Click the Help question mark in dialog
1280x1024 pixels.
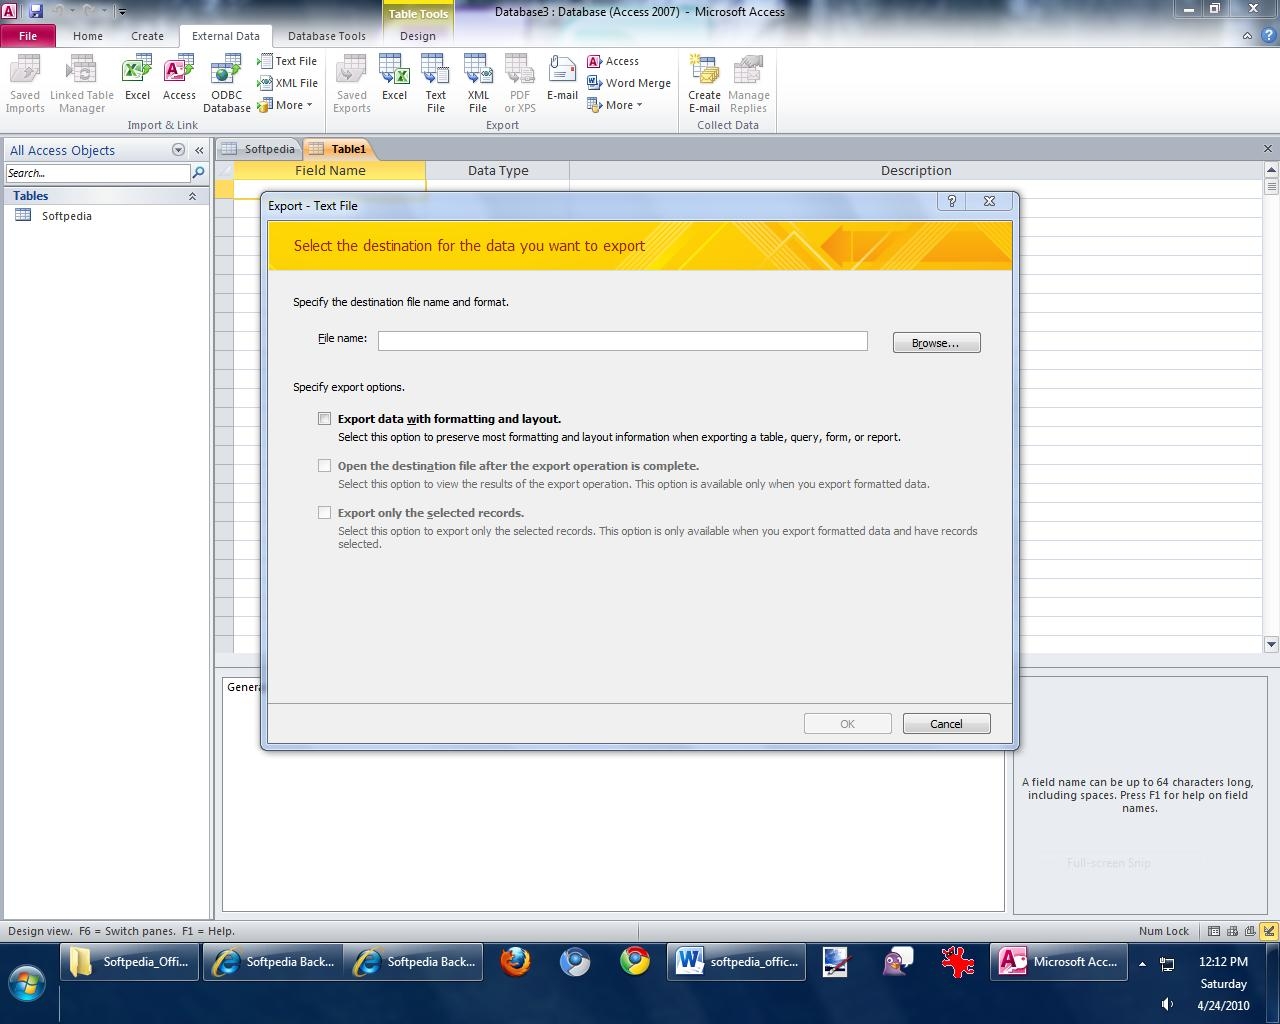coord(951,201)
